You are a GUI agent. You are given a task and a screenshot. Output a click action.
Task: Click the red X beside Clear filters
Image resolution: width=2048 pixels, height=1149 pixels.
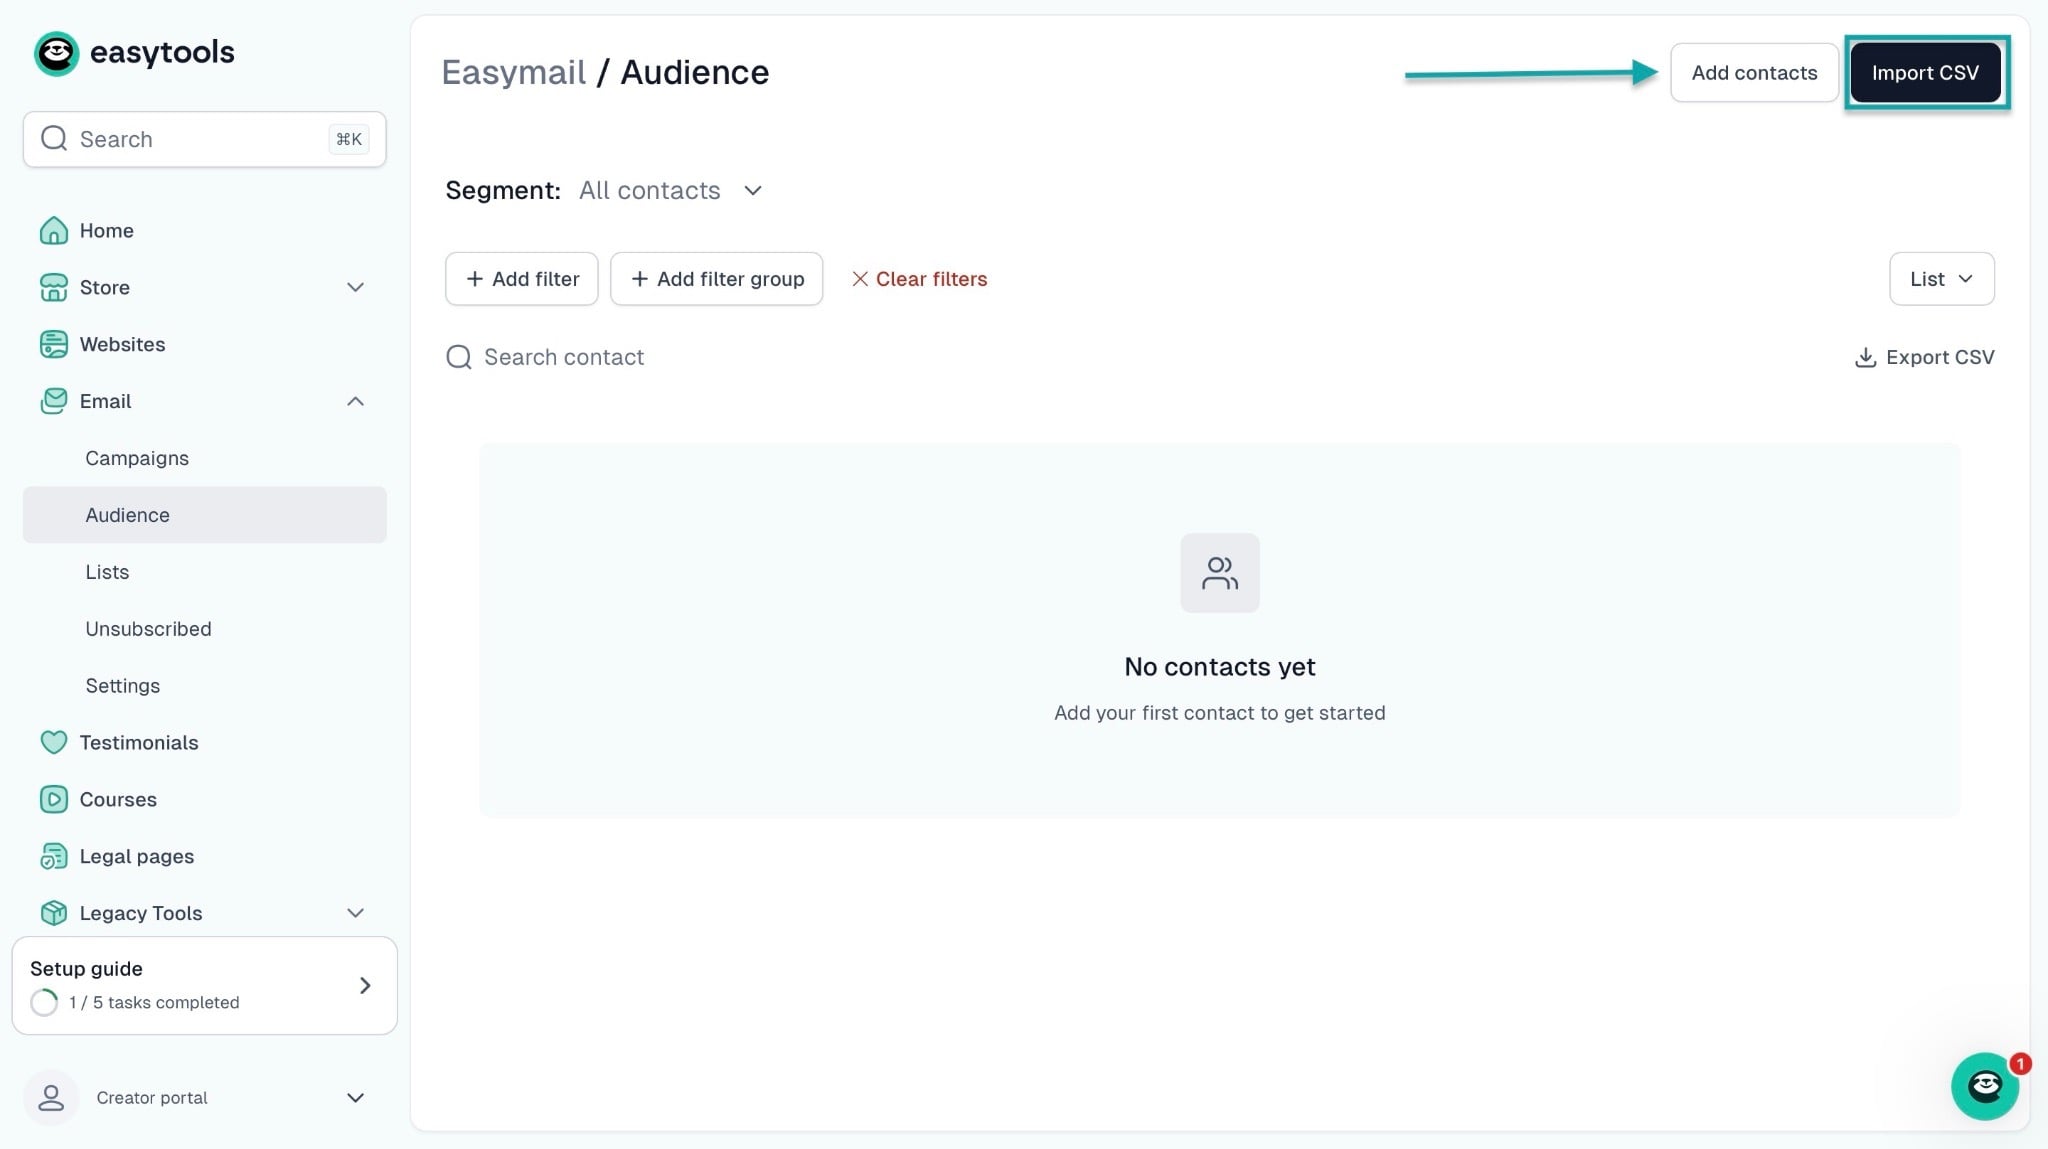click(x=860, y=279)
